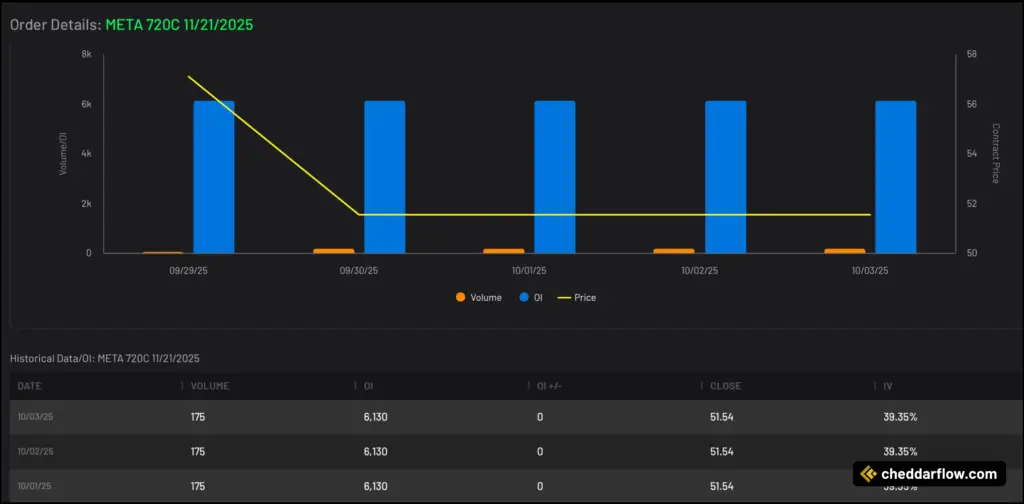Click the orange volume bar for 10/03/25
The height and width of the screenshot is (504, 1024).
coord(844,251)
